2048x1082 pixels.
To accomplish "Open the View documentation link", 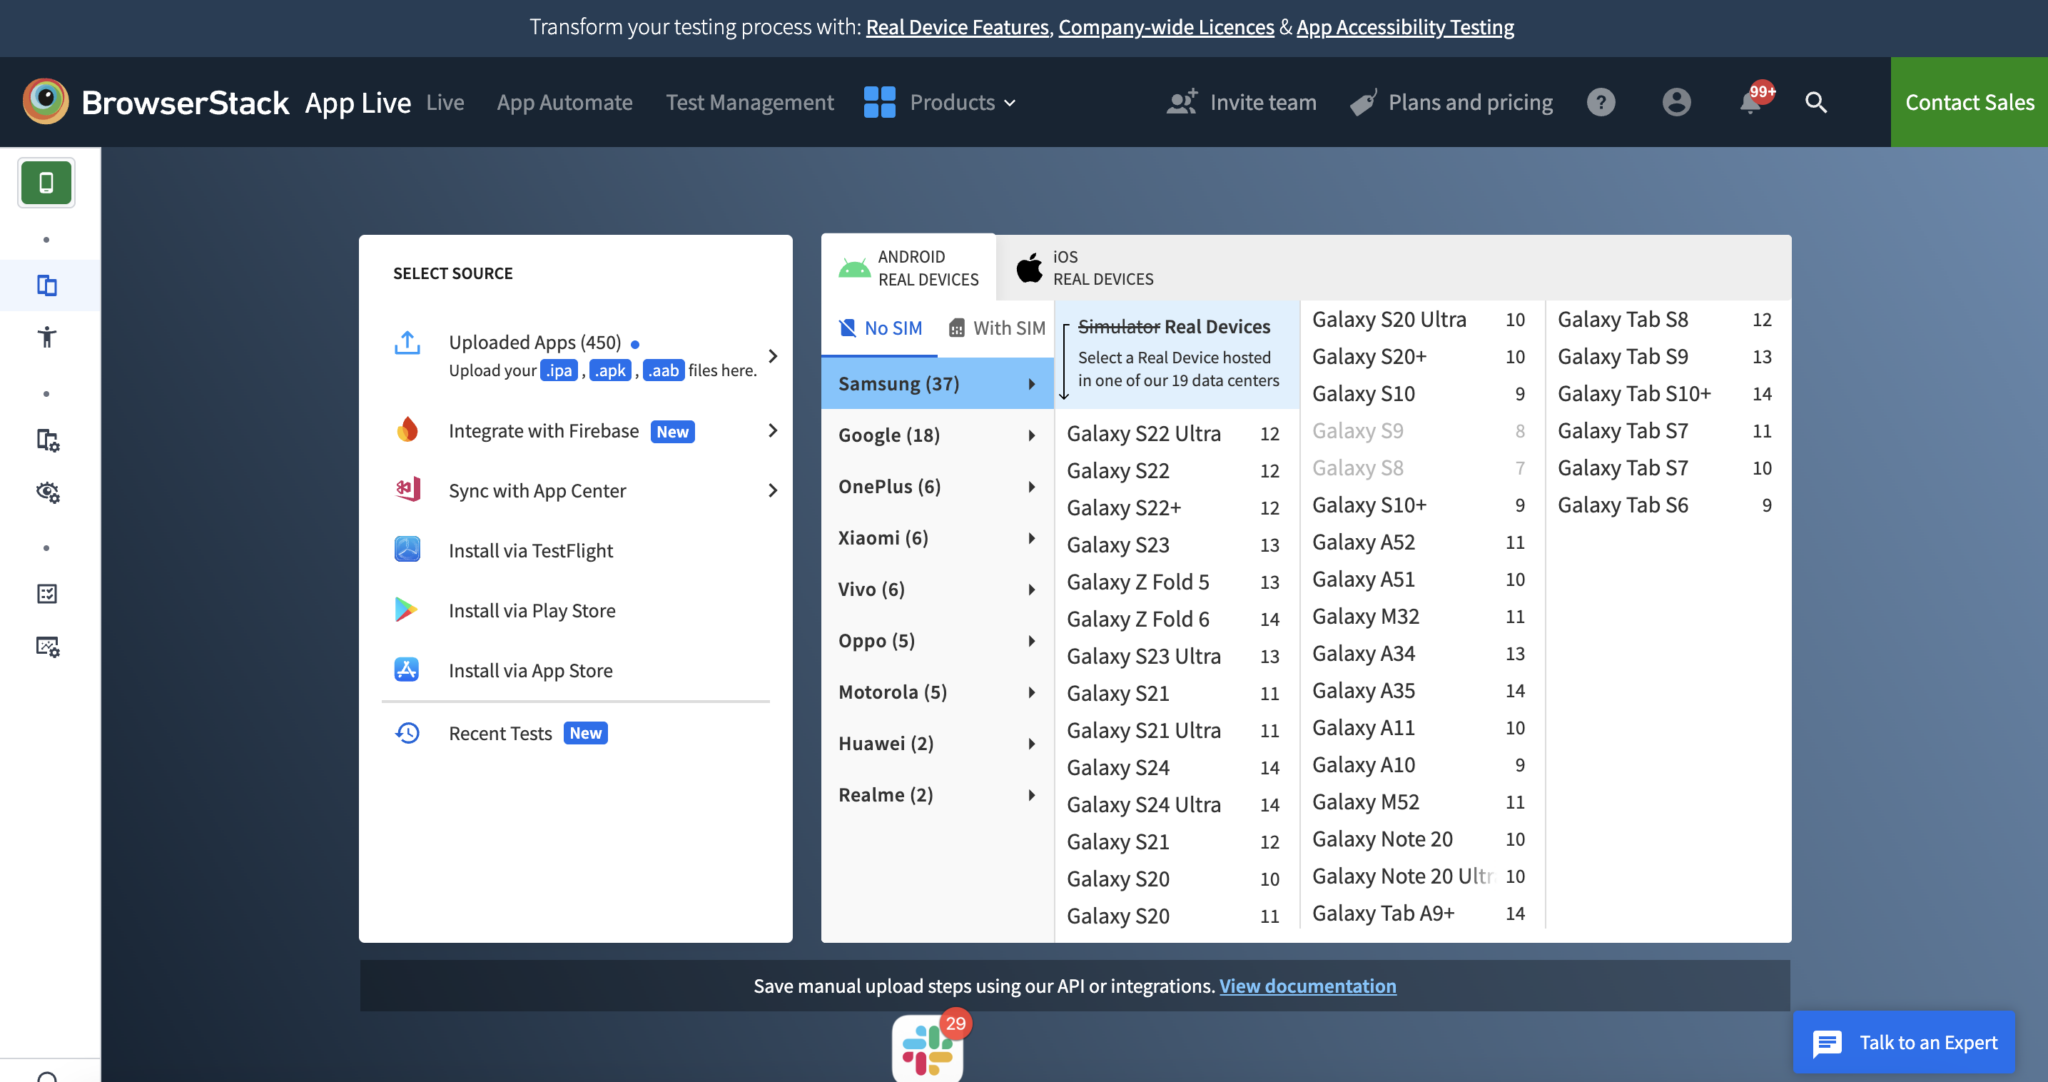I will [1308, 985].
